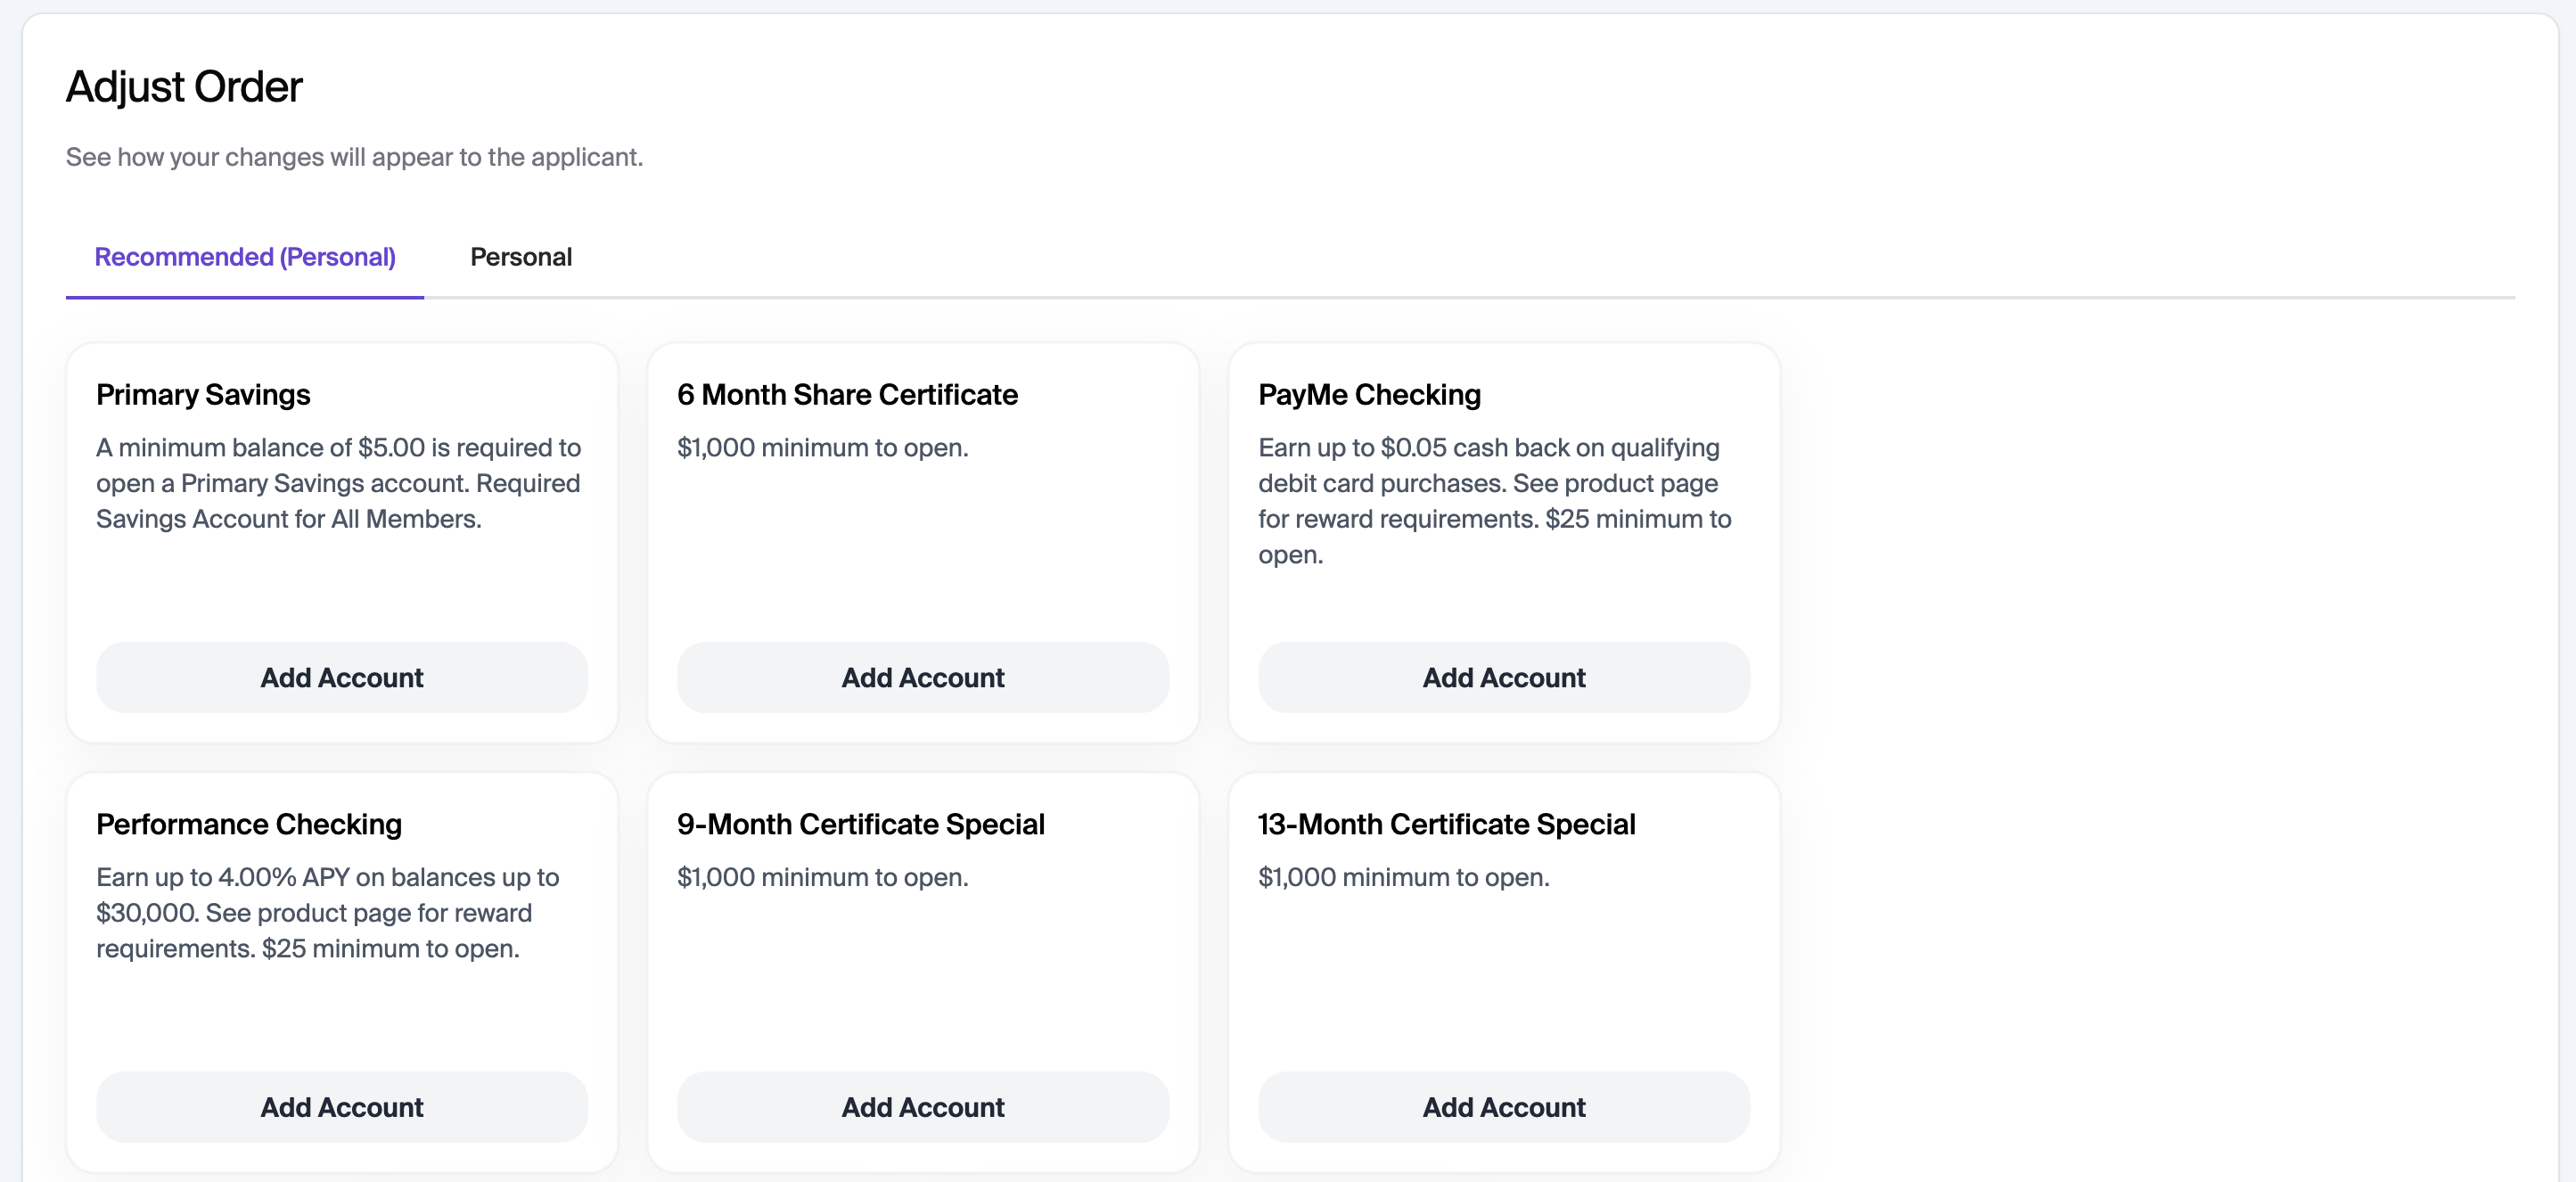
Task: Click the applicant preview subtitle text
Action: point(354,157)
